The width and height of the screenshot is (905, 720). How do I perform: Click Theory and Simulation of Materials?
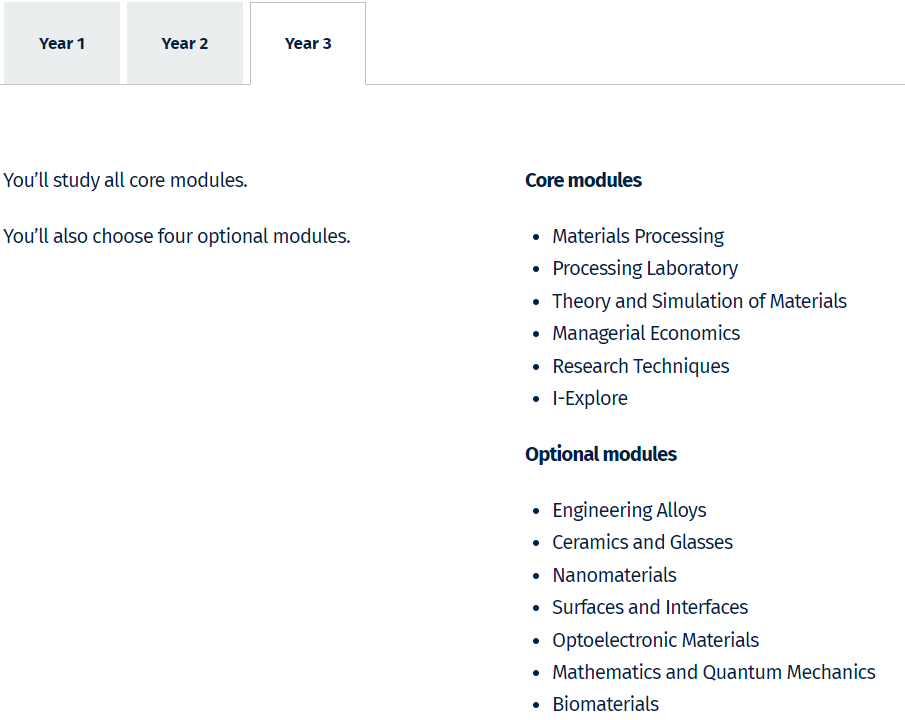tap(699, 301)
